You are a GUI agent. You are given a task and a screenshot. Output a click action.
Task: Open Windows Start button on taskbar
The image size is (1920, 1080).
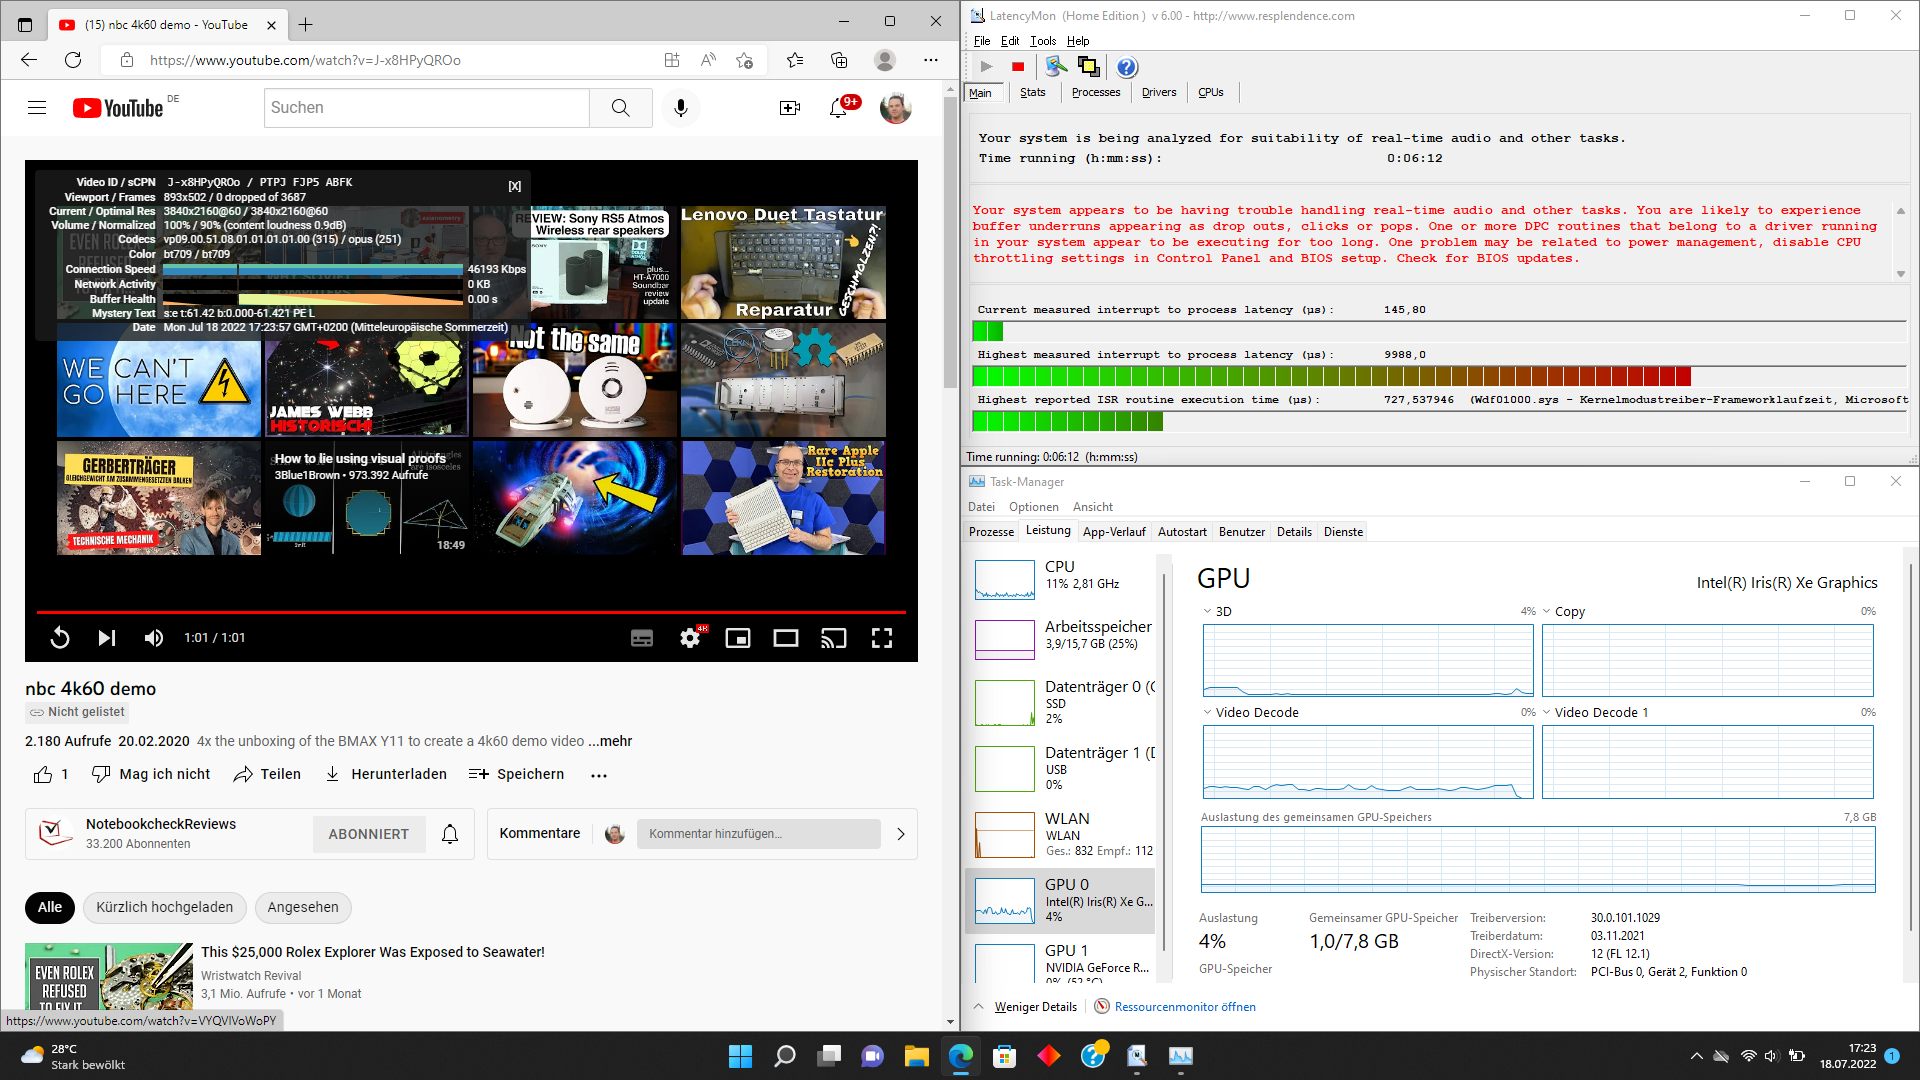740,1056
